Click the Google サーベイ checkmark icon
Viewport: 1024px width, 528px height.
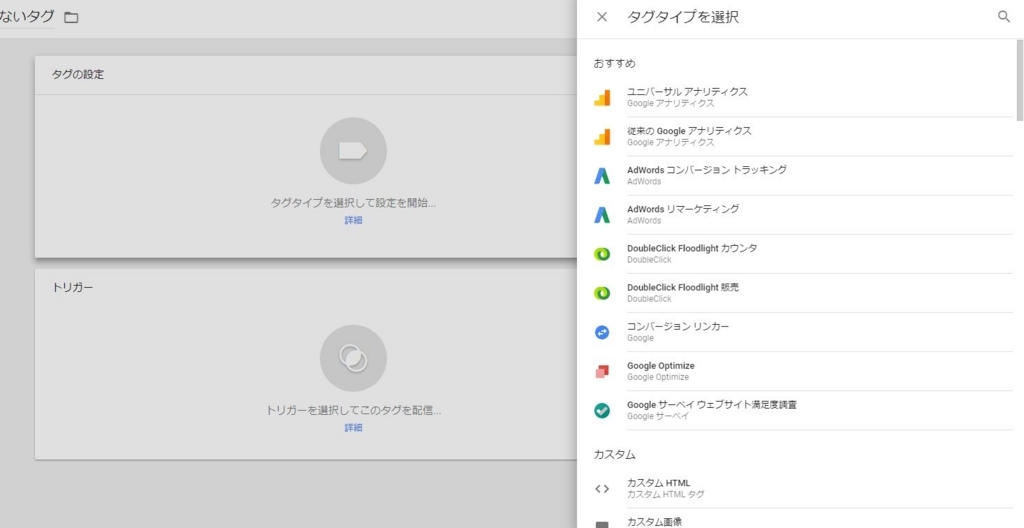click(x=601, y=410)
